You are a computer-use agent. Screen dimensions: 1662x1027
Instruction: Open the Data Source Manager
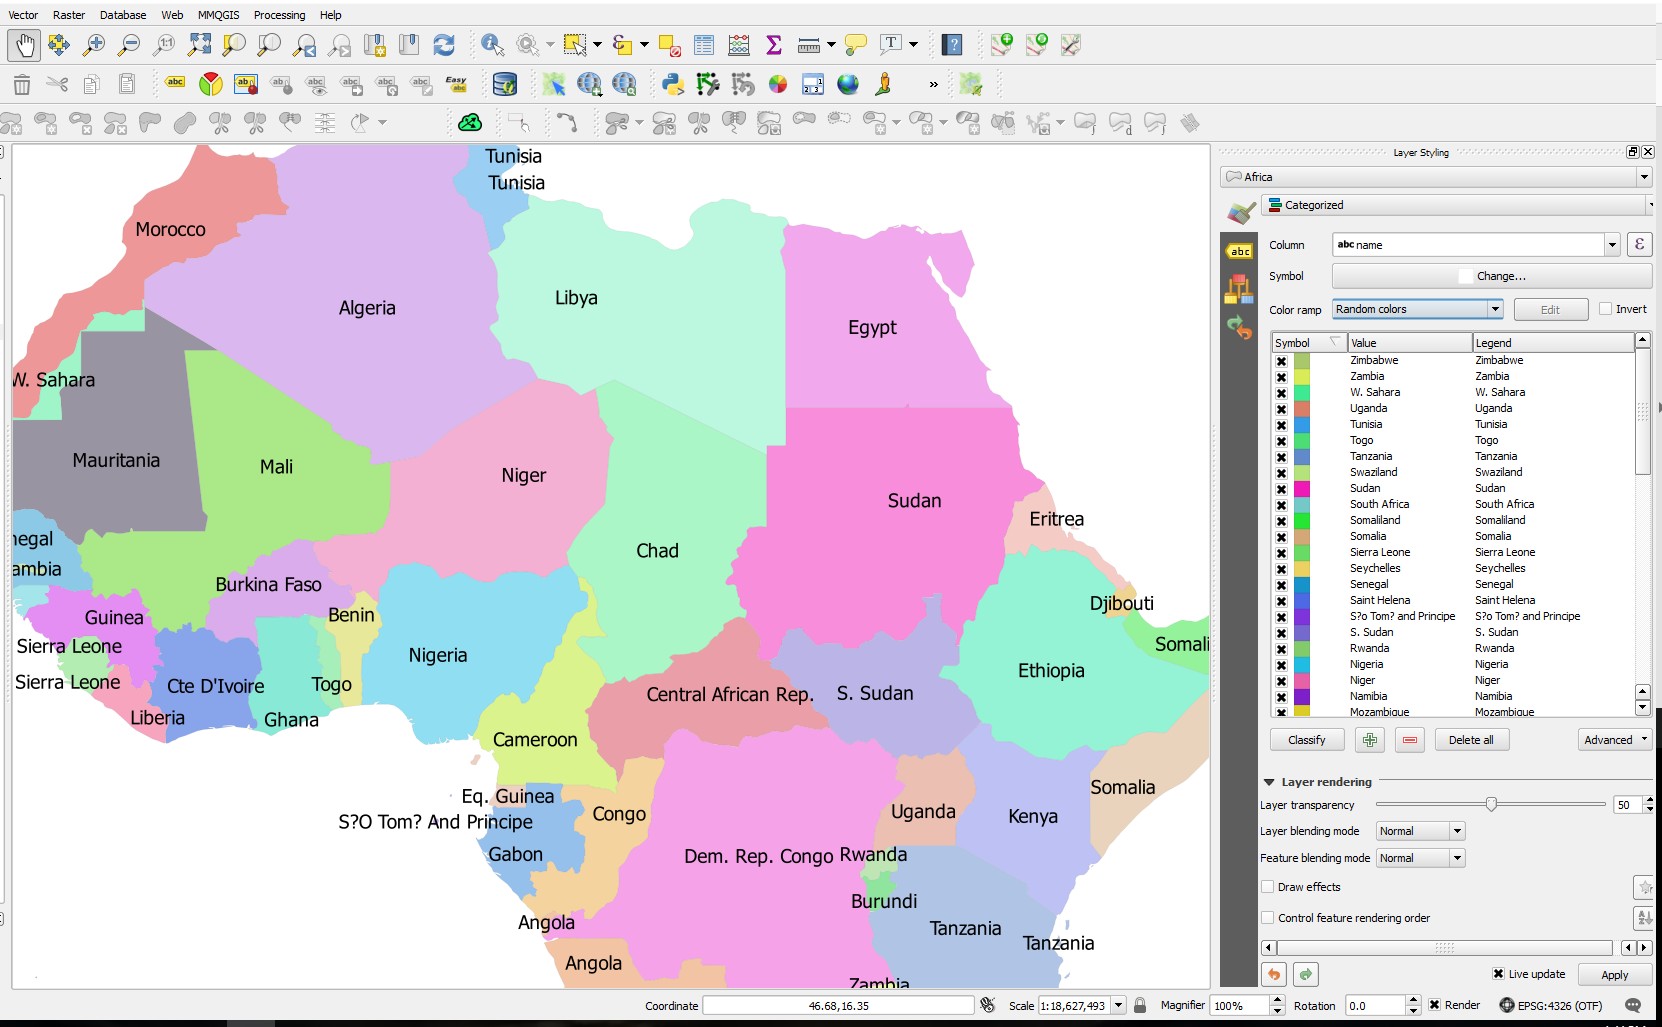click(506, 84)
